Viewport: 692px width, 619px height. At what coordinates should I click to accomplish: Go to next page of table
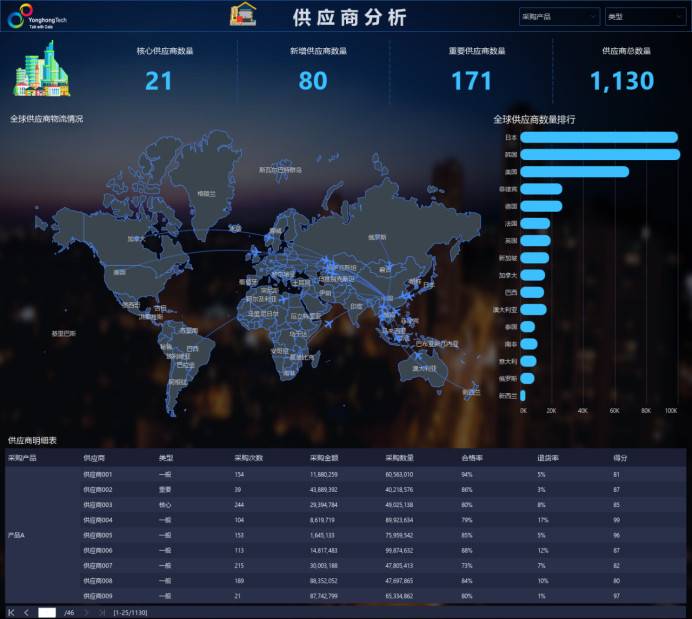(87, 611)
